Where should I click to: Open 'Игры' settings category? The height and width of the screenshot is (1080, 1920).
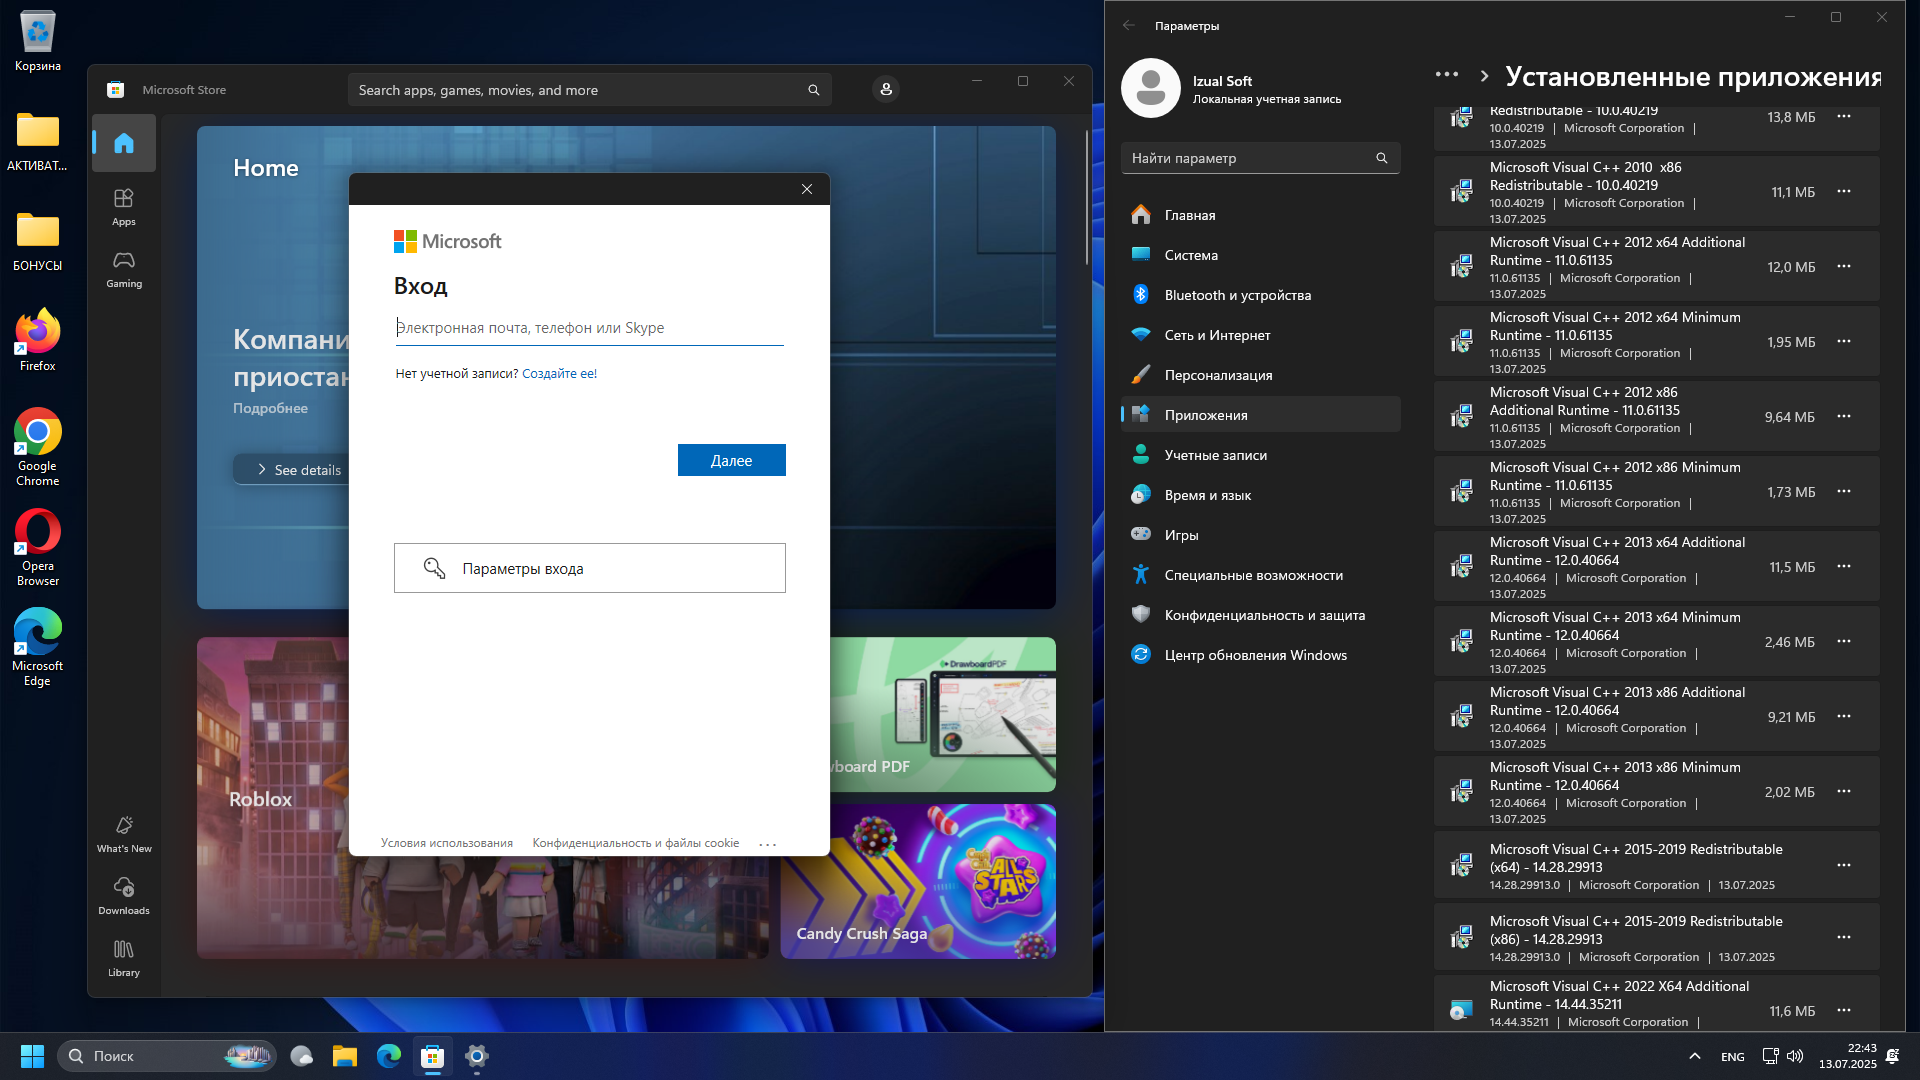[1260, 535]
